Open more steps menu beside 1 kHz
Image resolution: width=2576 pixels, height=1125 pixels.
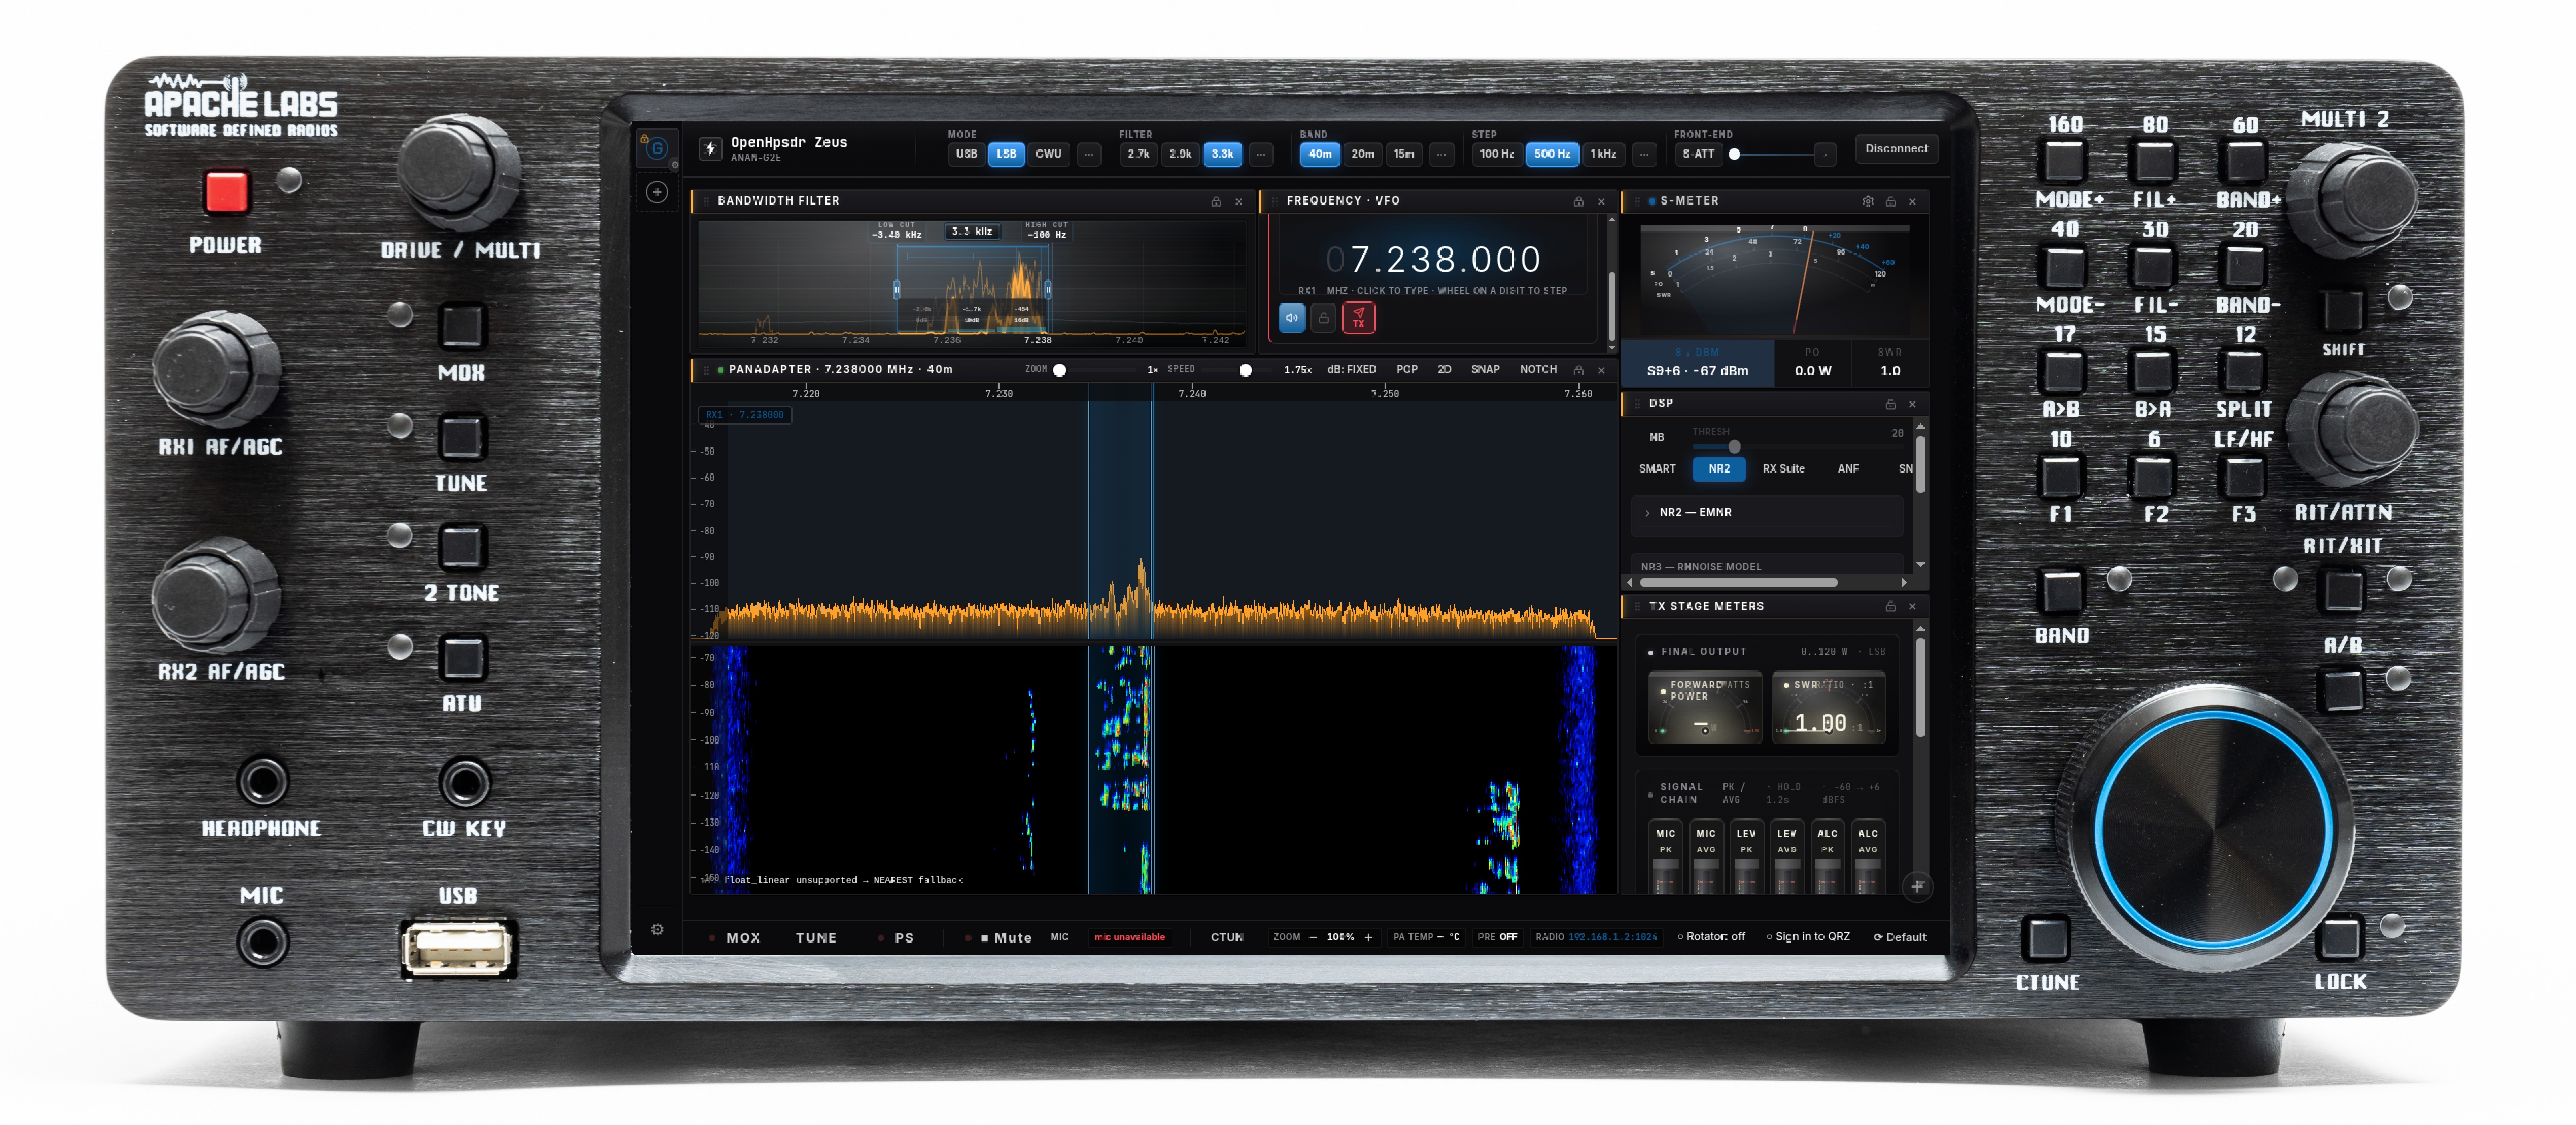coord(1644,154)
